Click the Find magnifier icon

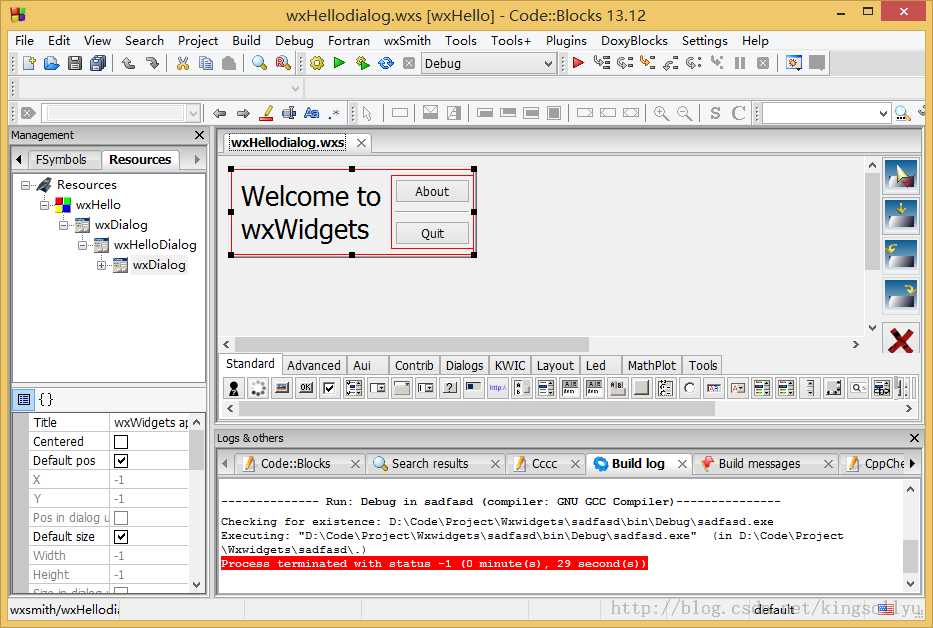click(x=259, y=63)
